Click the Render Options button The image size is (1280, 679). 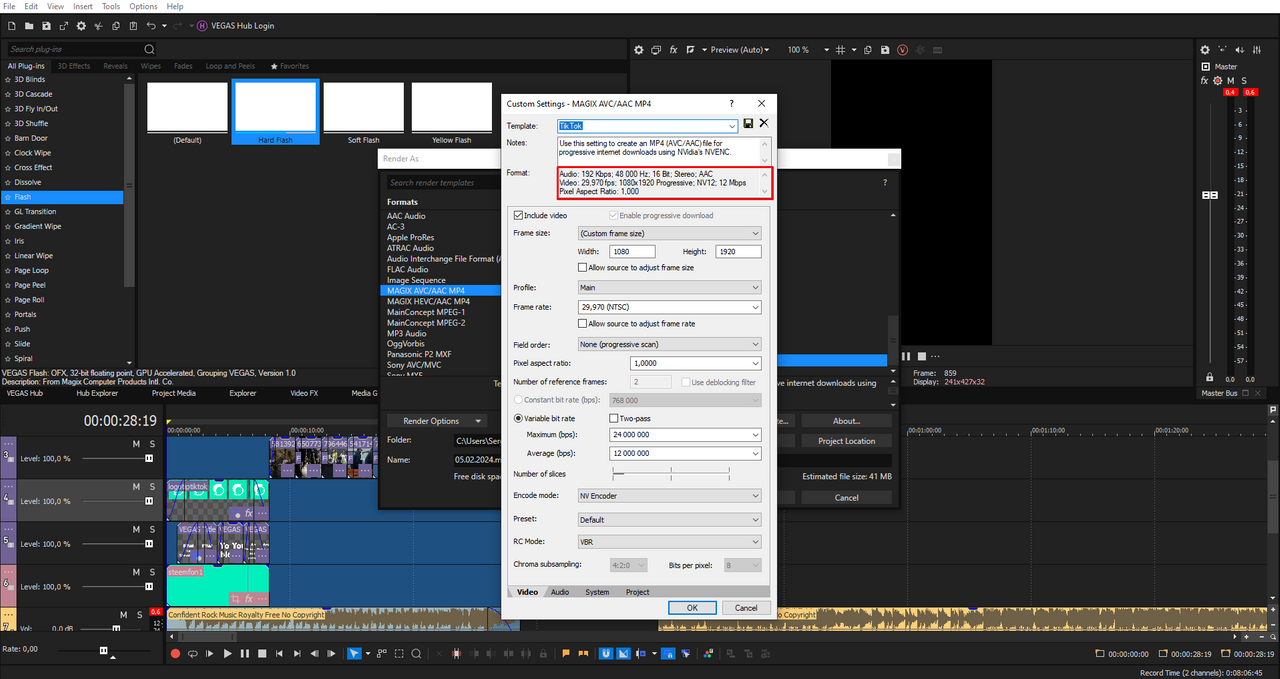coord(436,421)
